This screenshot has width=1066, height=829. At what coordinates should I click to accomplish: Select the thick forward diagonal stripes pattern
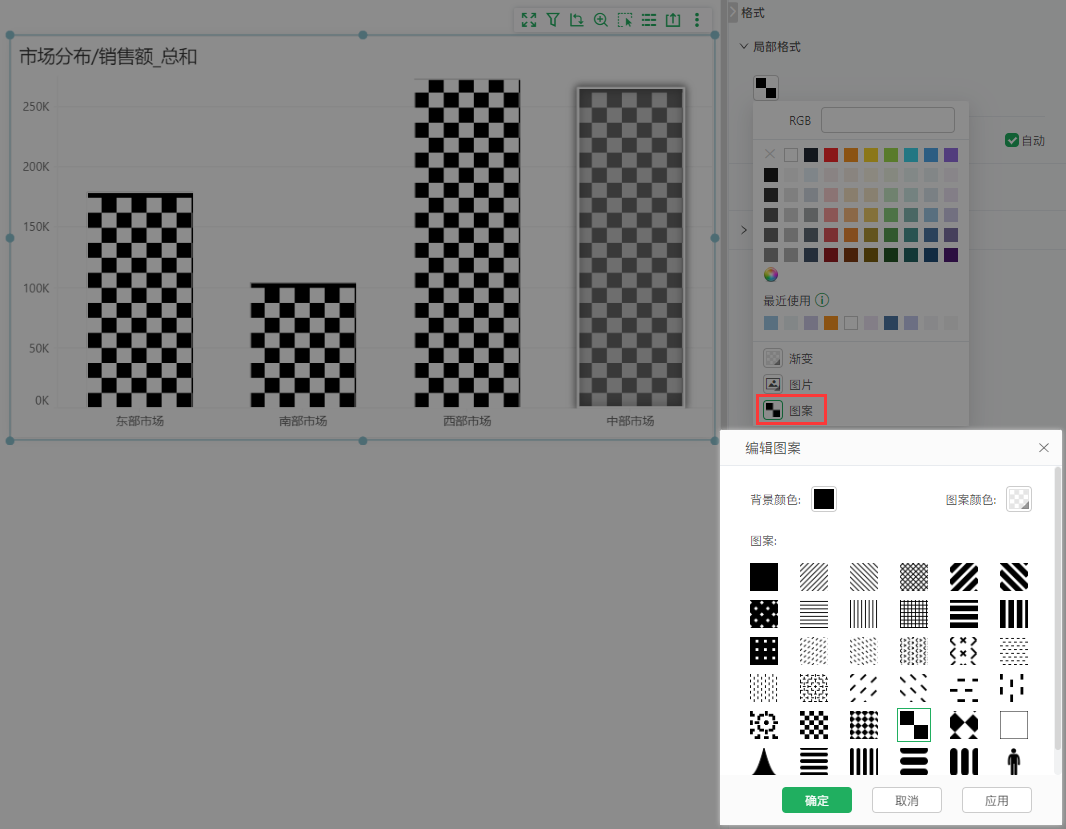point(964,577)
